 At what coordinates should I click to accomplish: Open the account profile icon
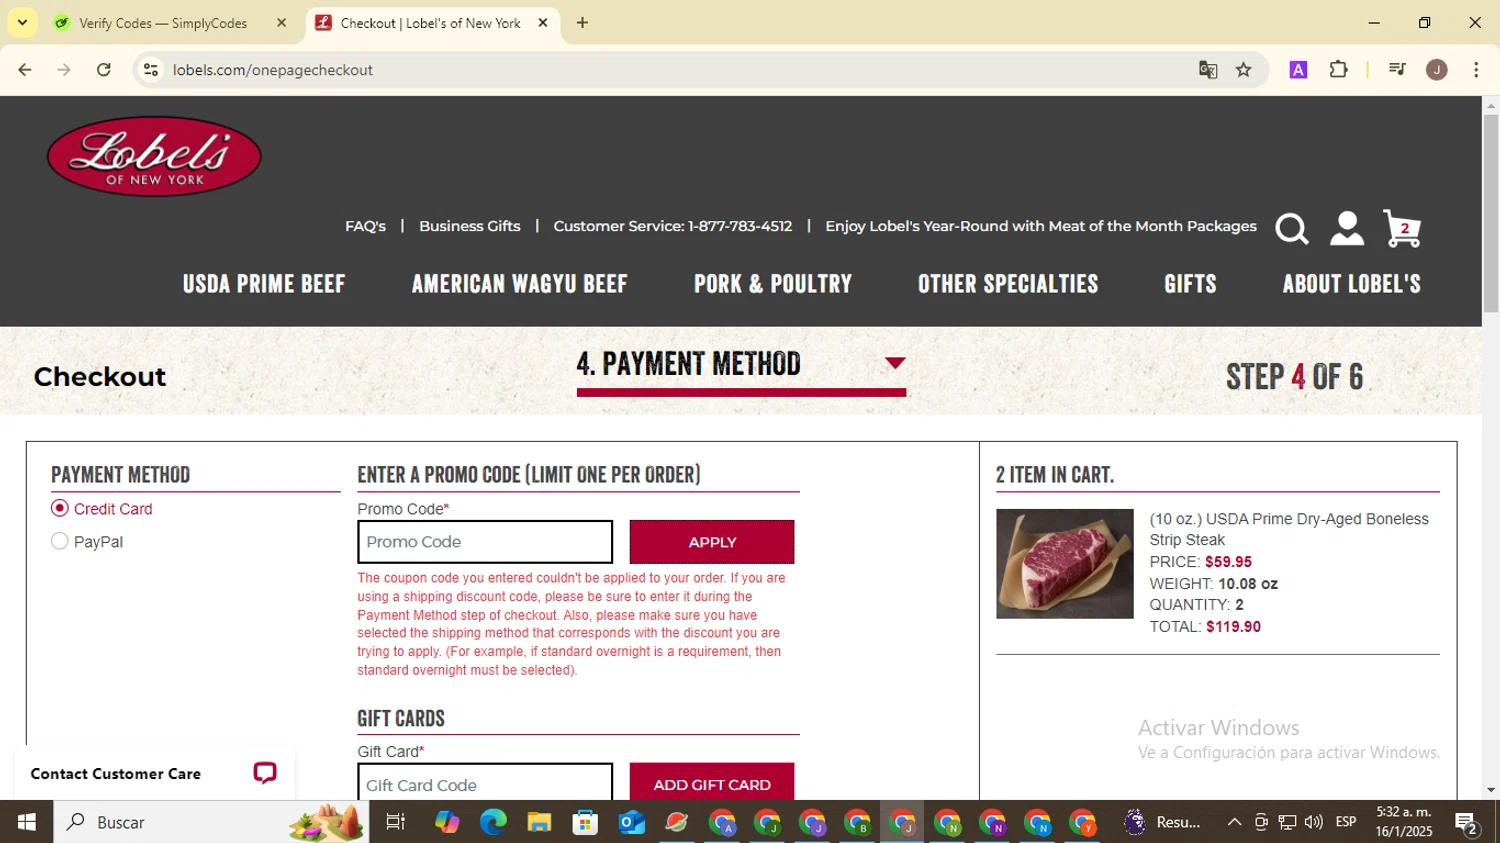point(1347,229)
